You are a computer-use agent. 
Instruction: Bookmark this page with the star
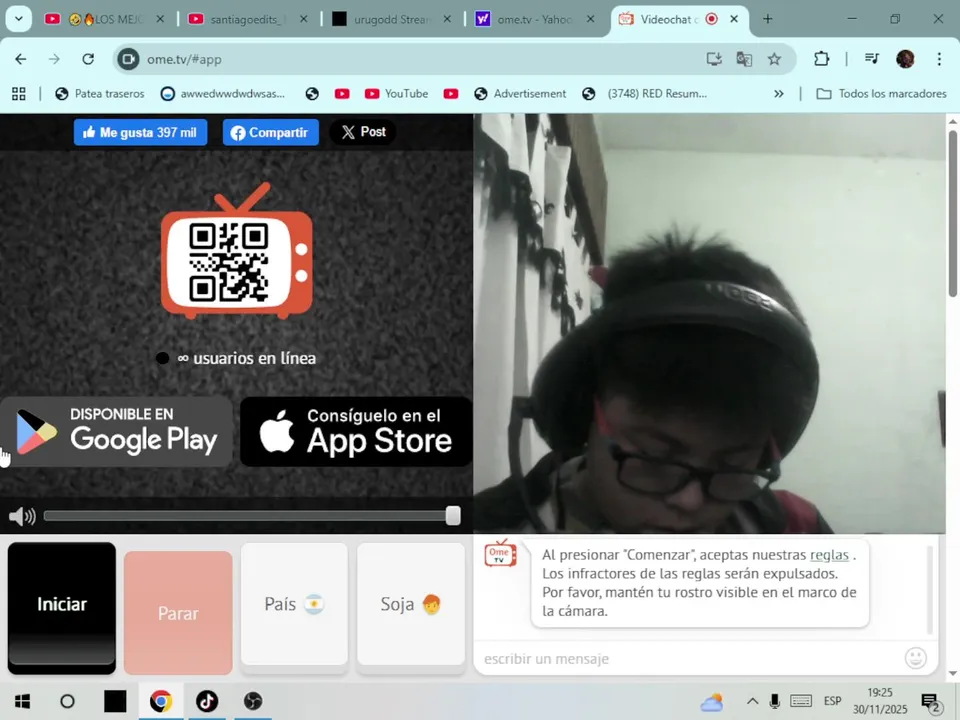[774, 59]
